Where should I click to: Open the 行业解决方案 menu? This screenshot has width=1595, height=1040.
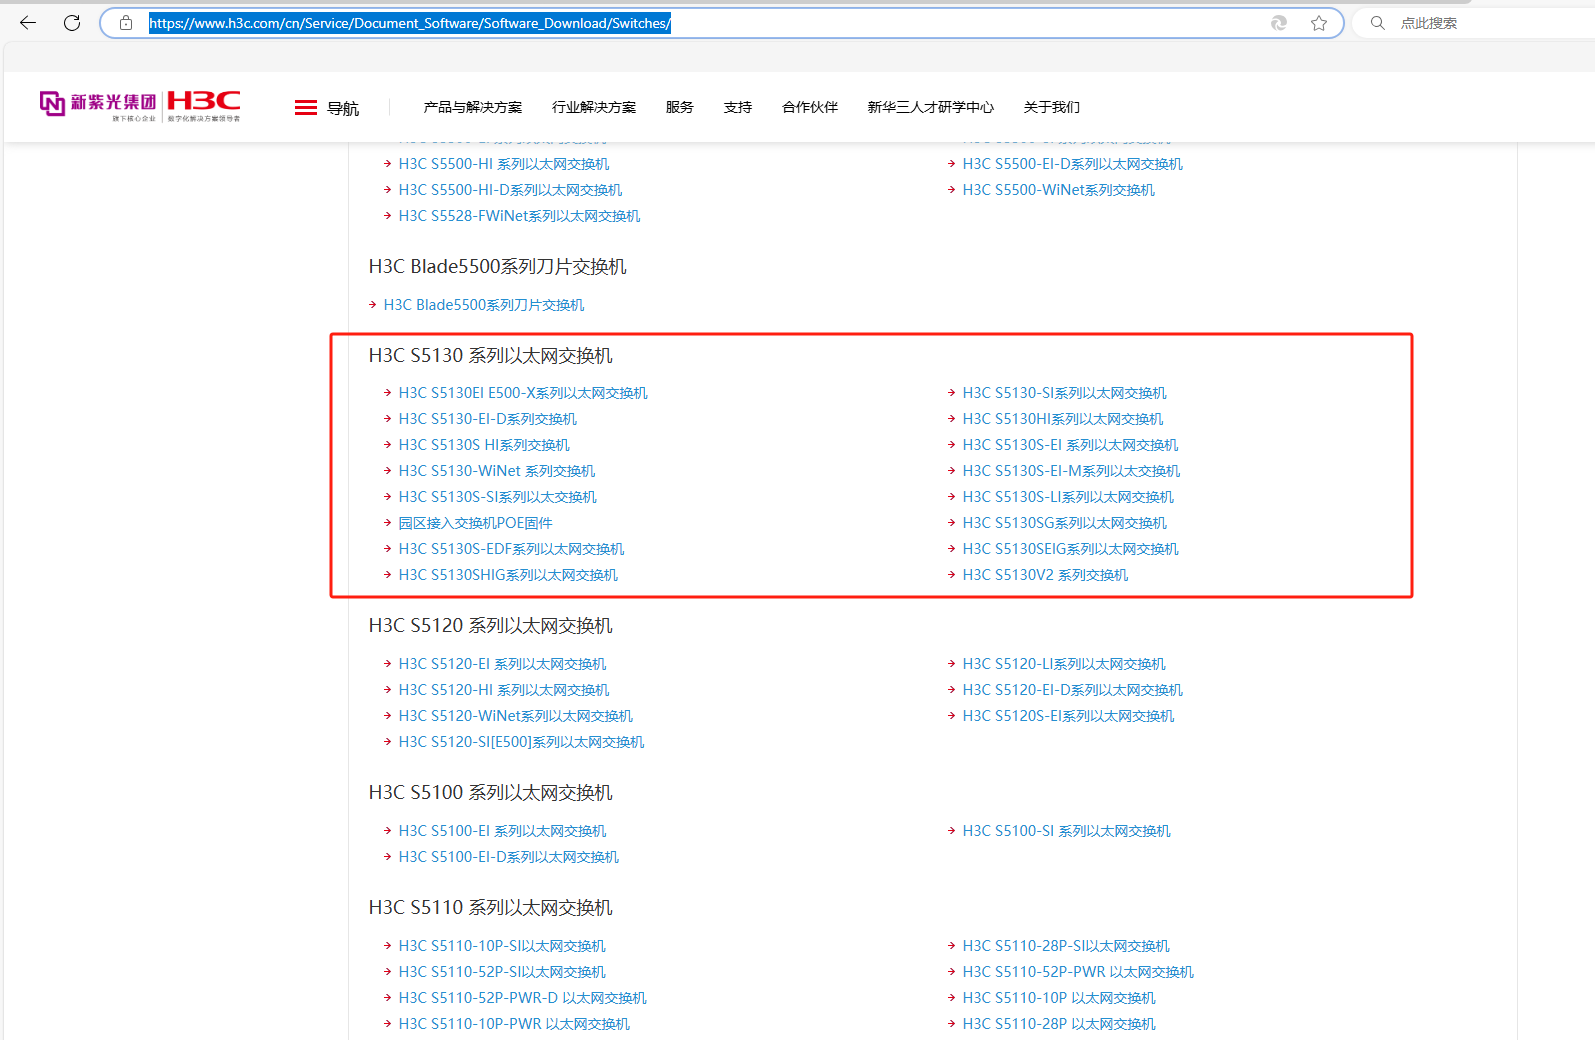[x=594, y=107]
